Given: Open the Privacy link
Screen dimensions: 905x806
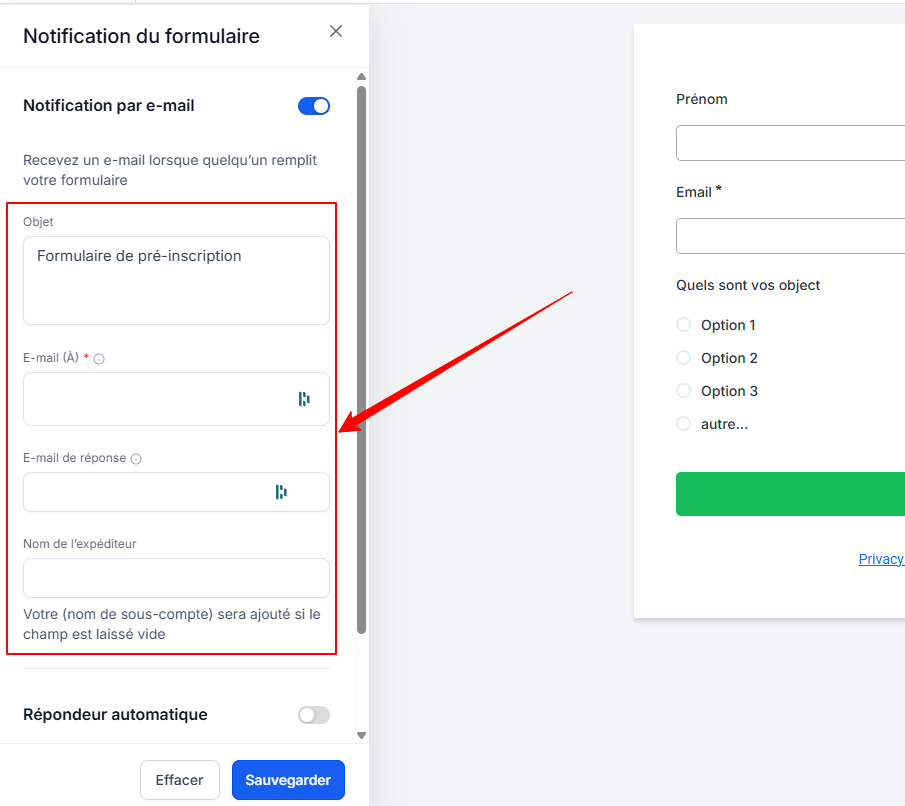Looking at the screenshot, I should pyautogui.click(x=881, y=559).
